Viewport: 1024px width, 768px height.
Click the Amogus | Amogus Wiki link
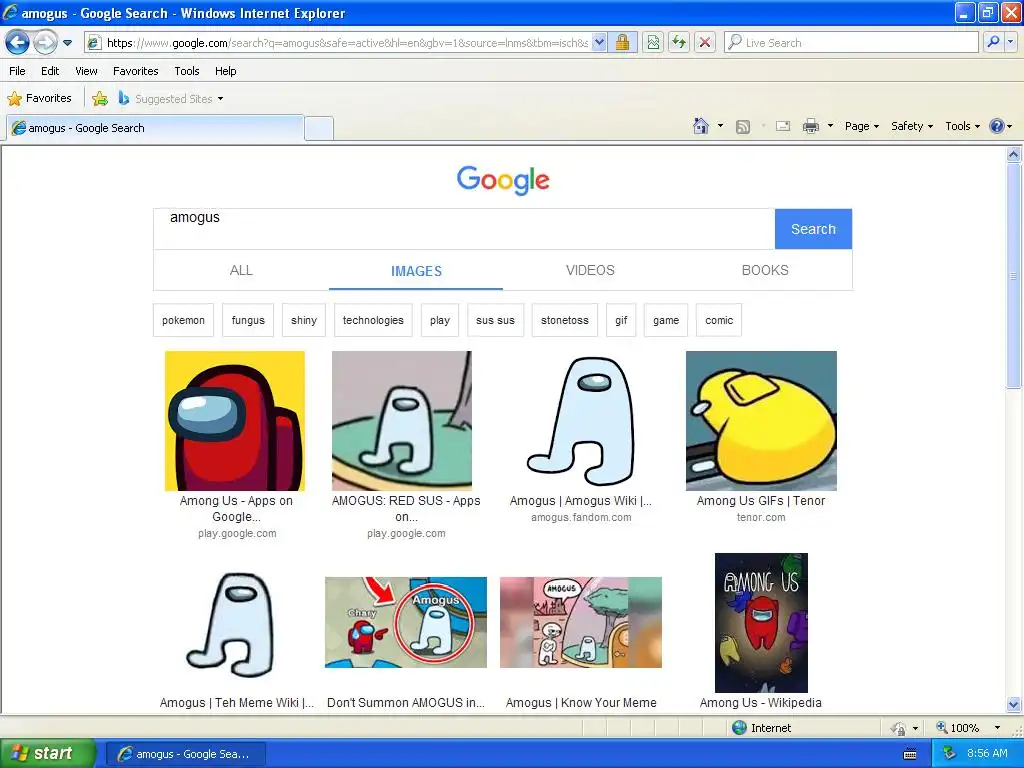coord(581,501)
